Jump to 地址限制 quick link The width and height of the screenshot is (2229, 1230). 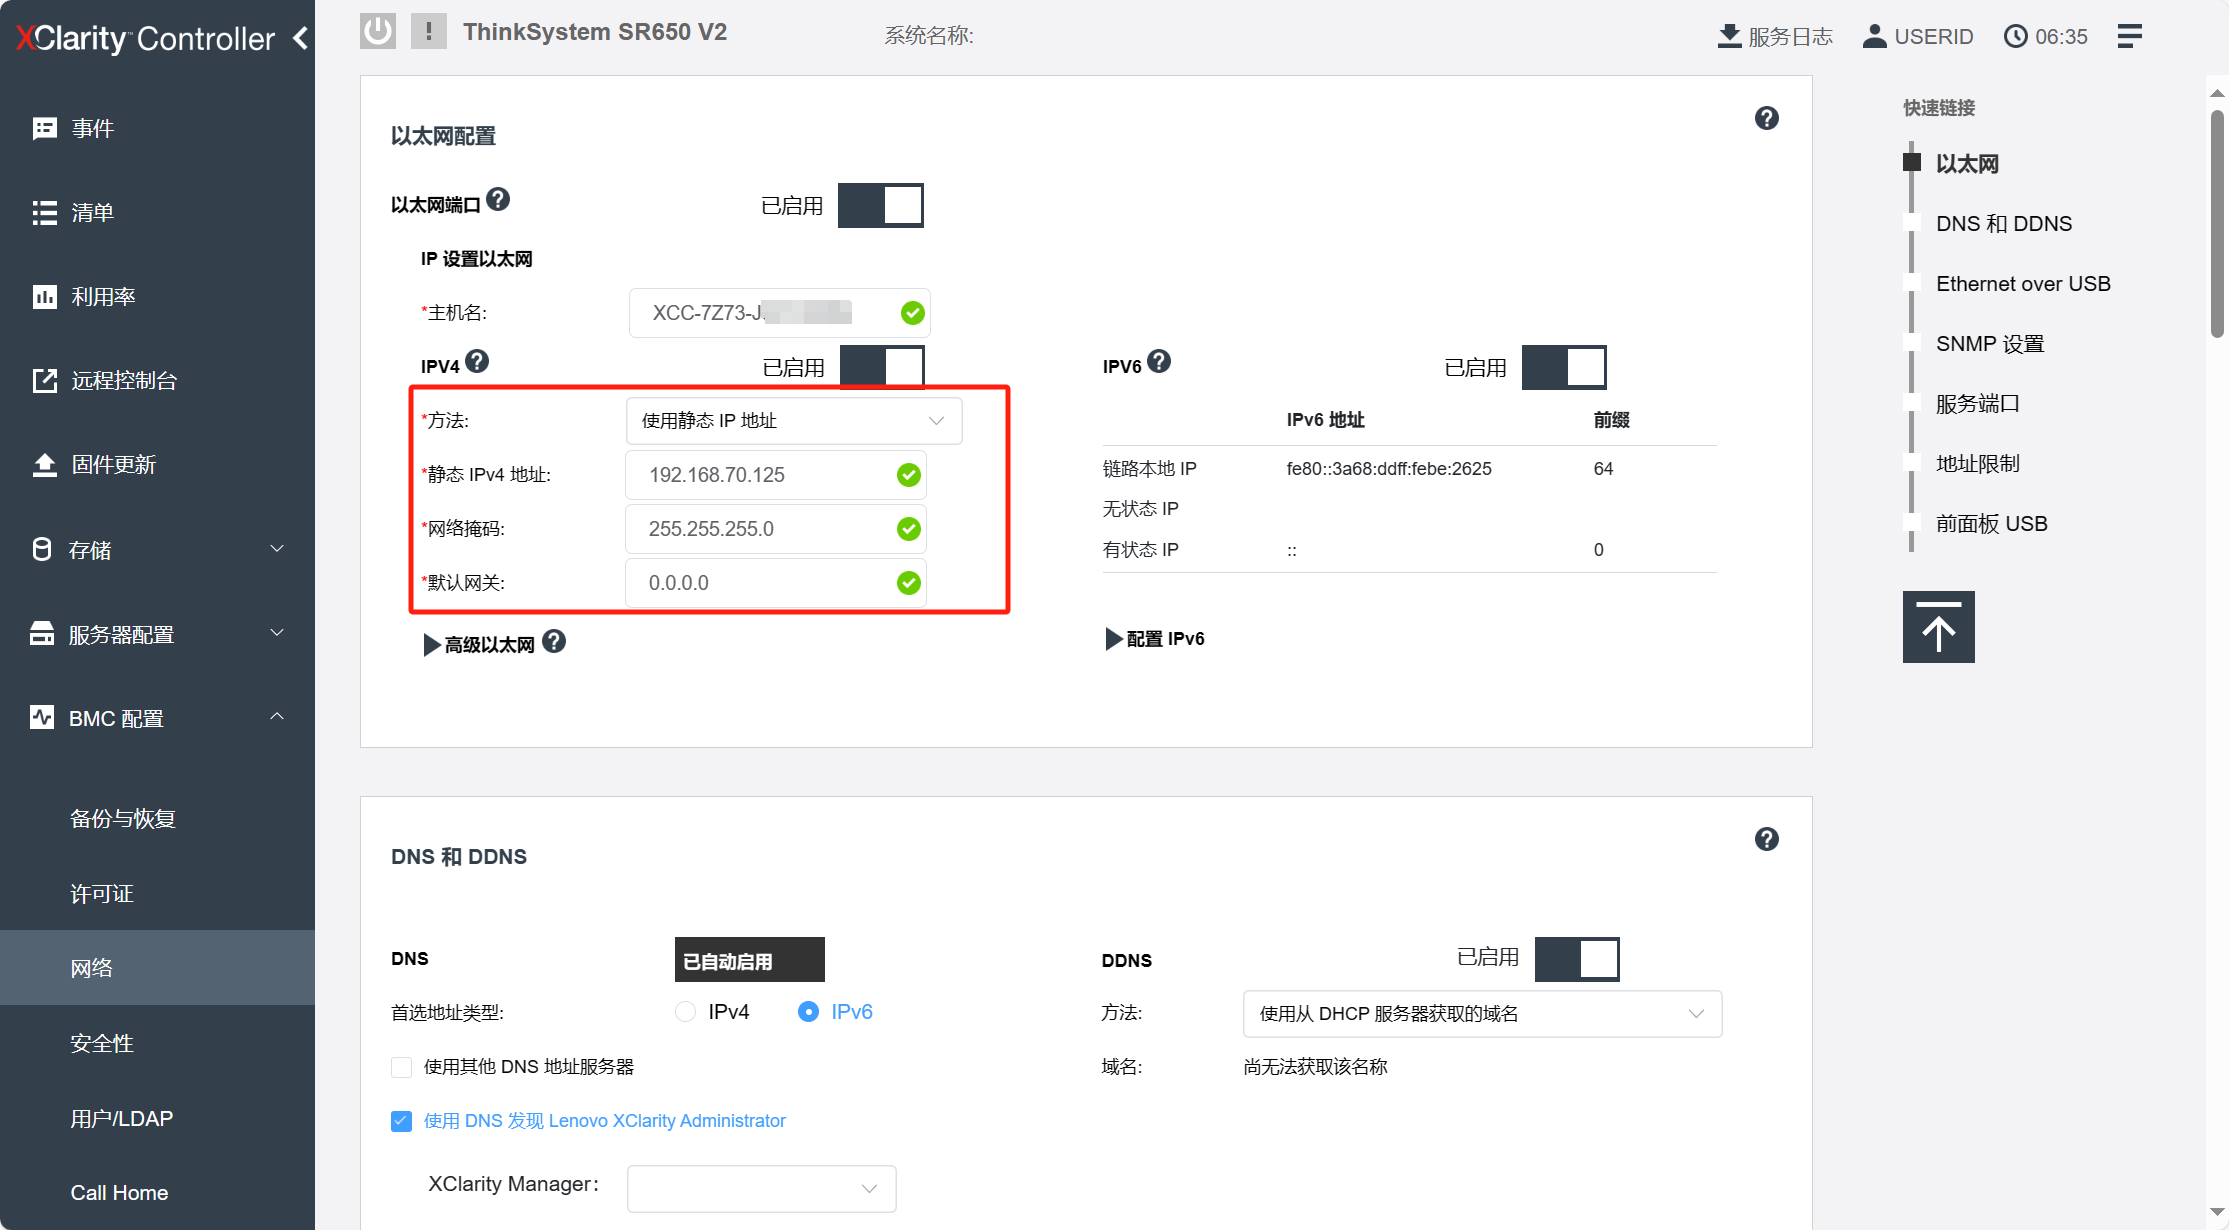[1977, 464]
